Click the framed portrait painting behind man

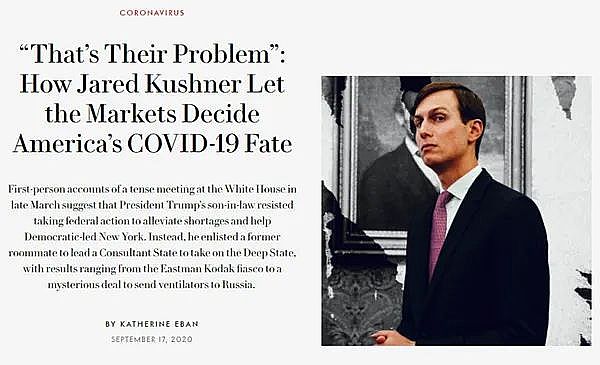coord(432,153)
